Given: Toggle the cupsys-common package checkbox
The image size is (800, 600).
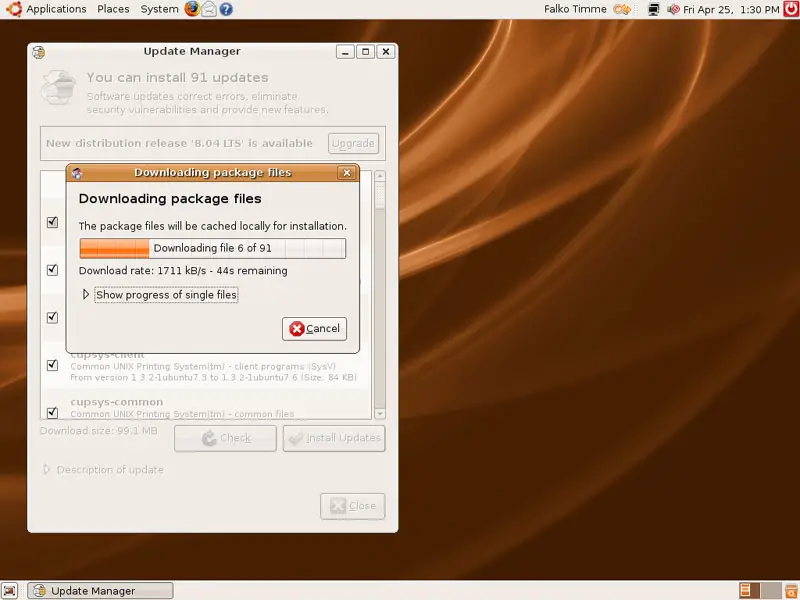Looking at the screenshot, I should point(52,412).
